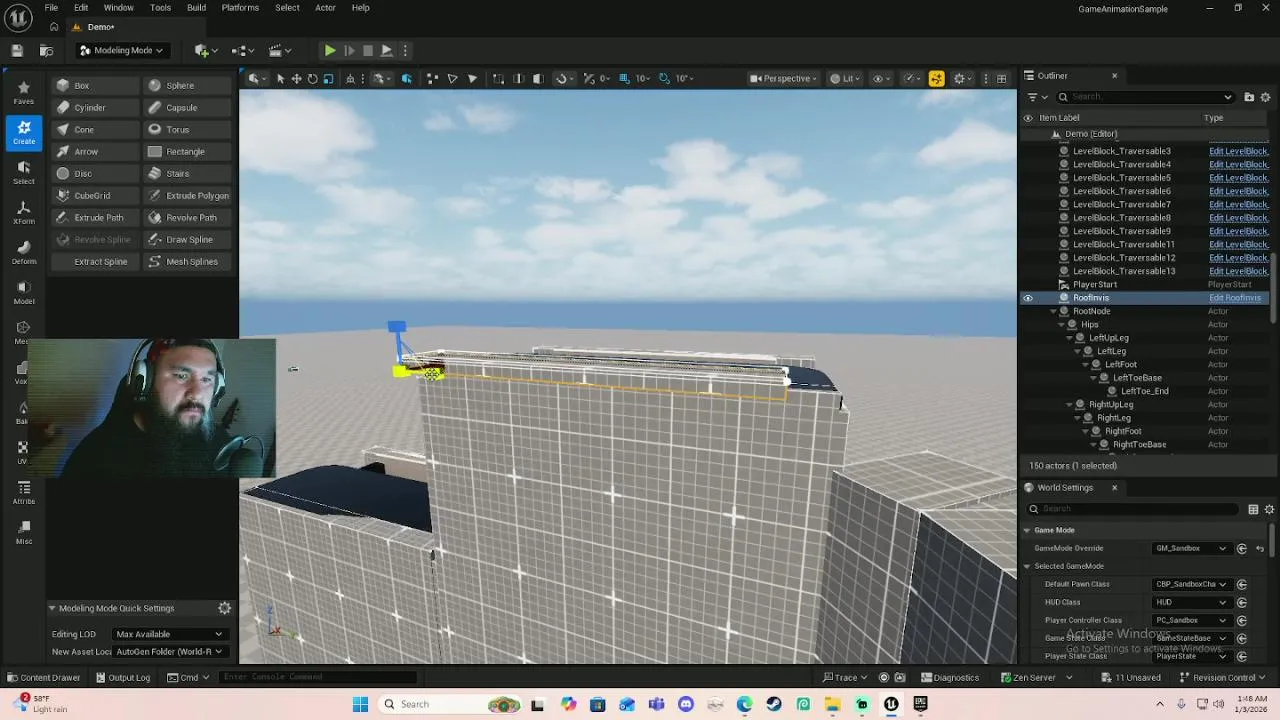Choose the Stairs shape tool
Image resolution: width=1280 pixels, height=720 pixels.
pos(189,174)
